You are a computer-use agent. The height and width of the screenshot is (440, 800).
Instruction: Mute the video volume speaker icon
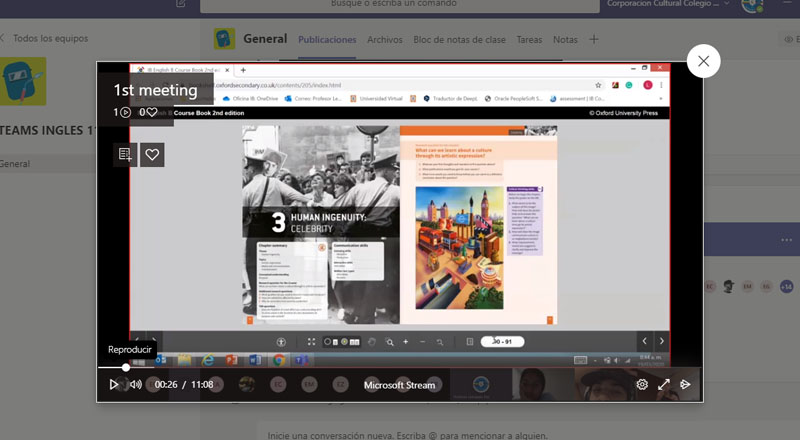click(x=136, y=384)
